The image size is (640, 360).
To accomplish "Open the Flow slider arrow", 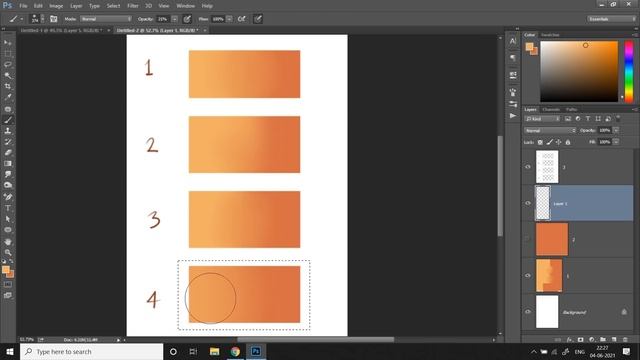I will (x=230, y=19).
